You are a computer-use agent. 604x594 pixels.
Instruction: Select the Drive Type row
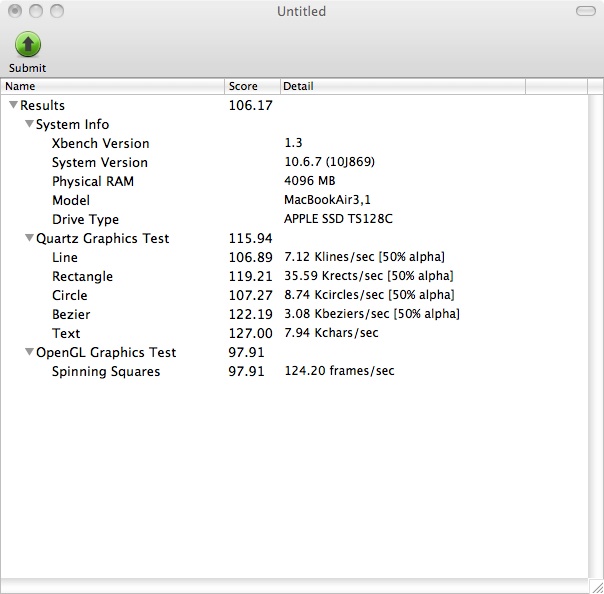(294, 219)
